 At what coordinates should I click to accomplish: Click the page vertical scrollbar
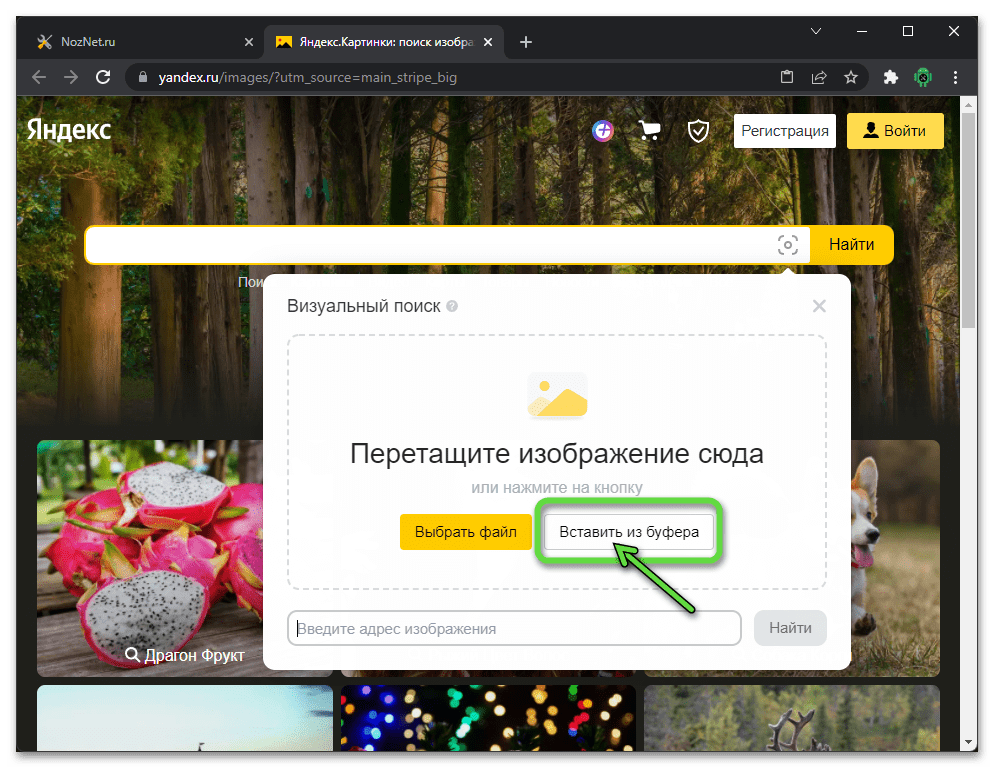(x=968, y=219)
